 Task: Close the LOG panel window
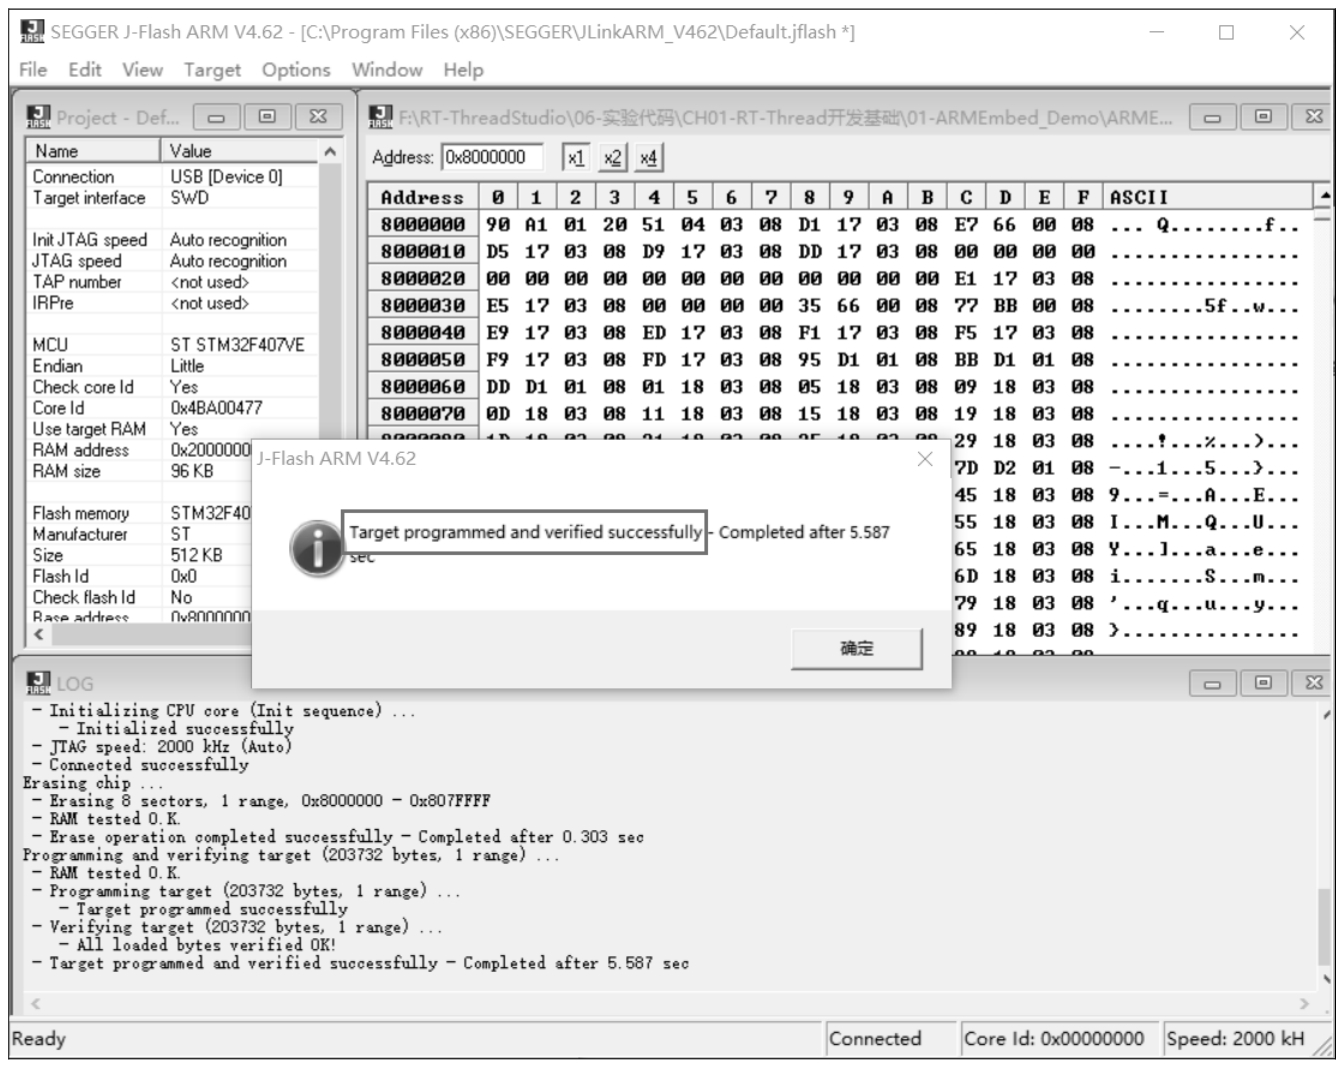(x=1314, y=683)
